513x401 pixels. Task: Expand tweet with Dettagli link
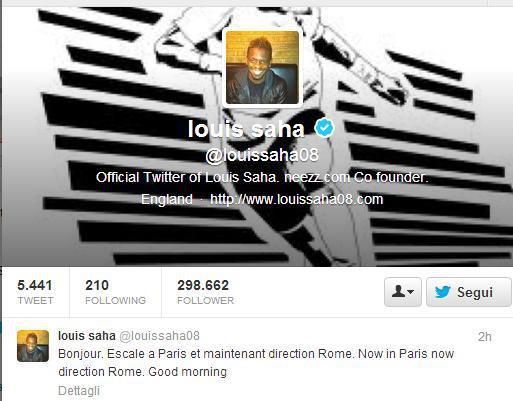(x=79, y=391)
